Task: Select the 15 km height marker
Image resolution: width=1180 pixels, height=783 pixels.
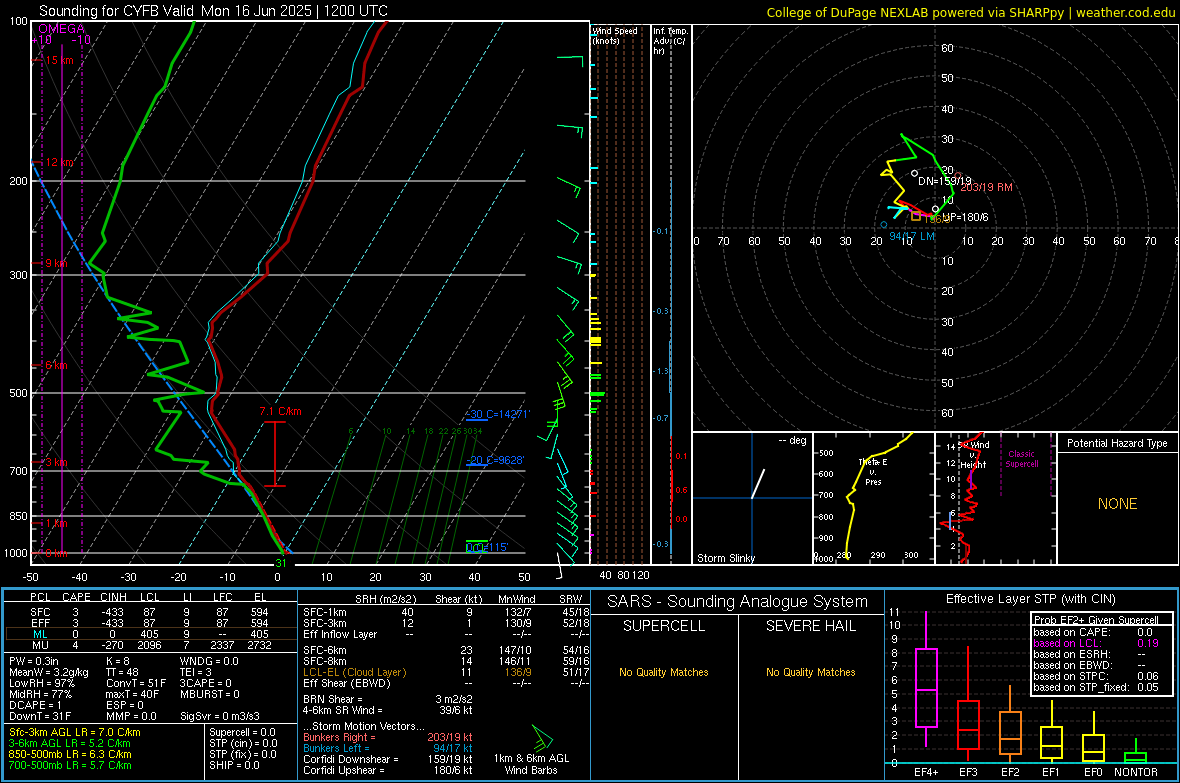Action: (x=59, y=60)
